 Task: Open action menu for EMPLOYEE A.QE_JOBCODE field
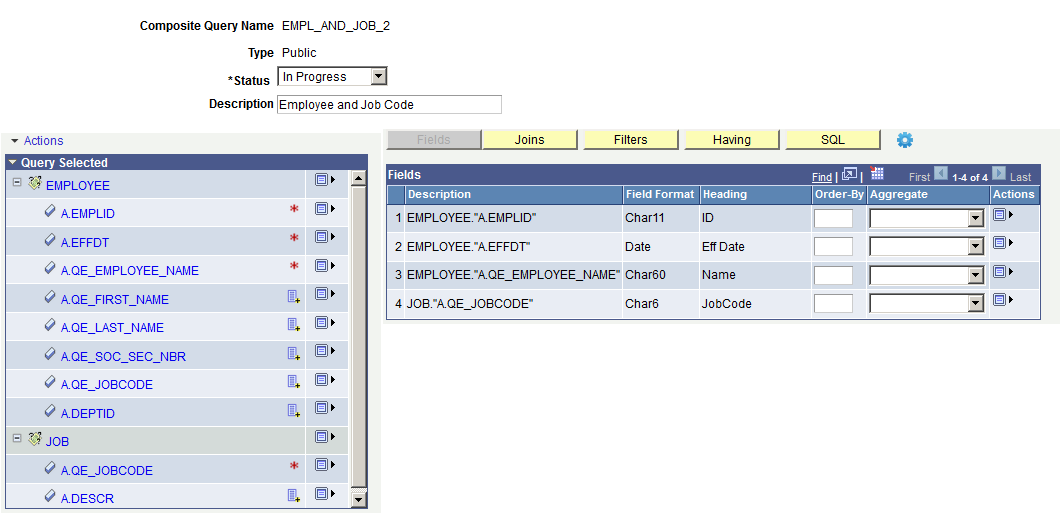click(x=325, y=379)
